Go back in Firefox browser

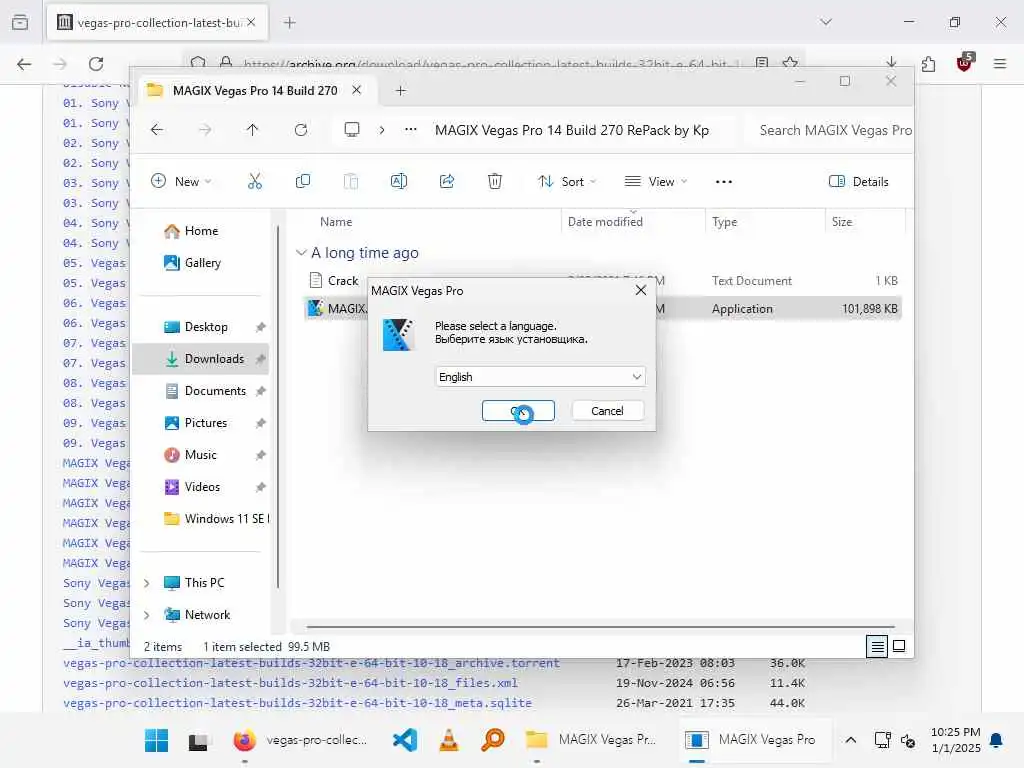click(24, 64)
